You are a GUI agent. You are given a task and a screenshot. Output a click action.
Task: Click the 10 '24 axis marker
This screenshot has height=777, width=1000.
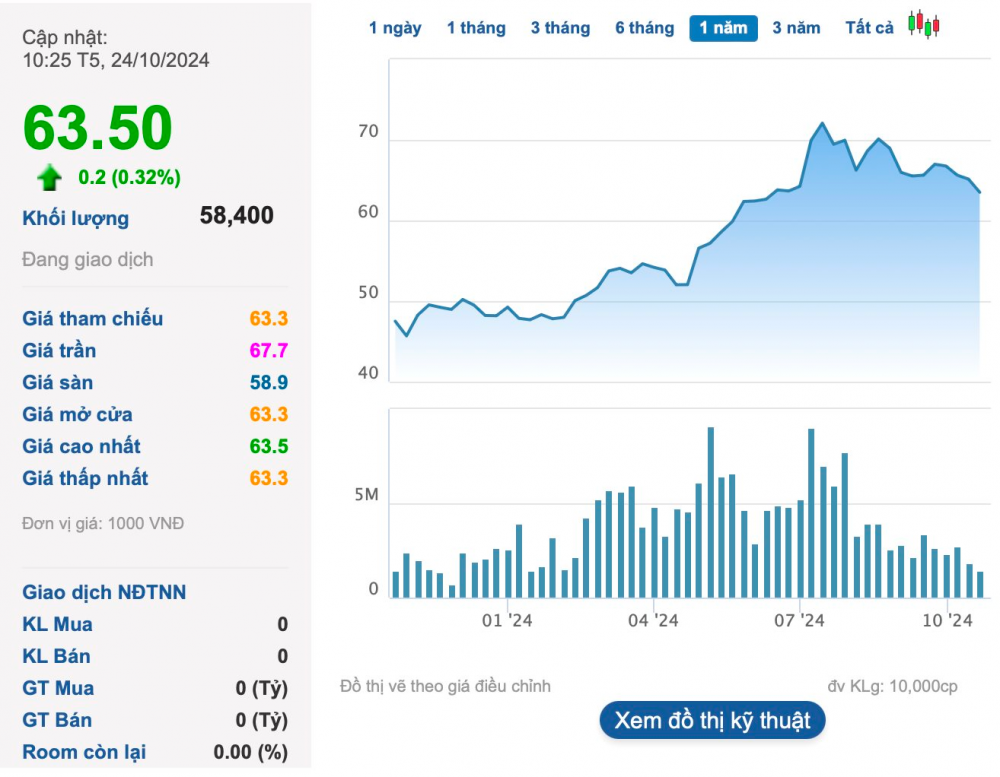[x=947, y=620]
